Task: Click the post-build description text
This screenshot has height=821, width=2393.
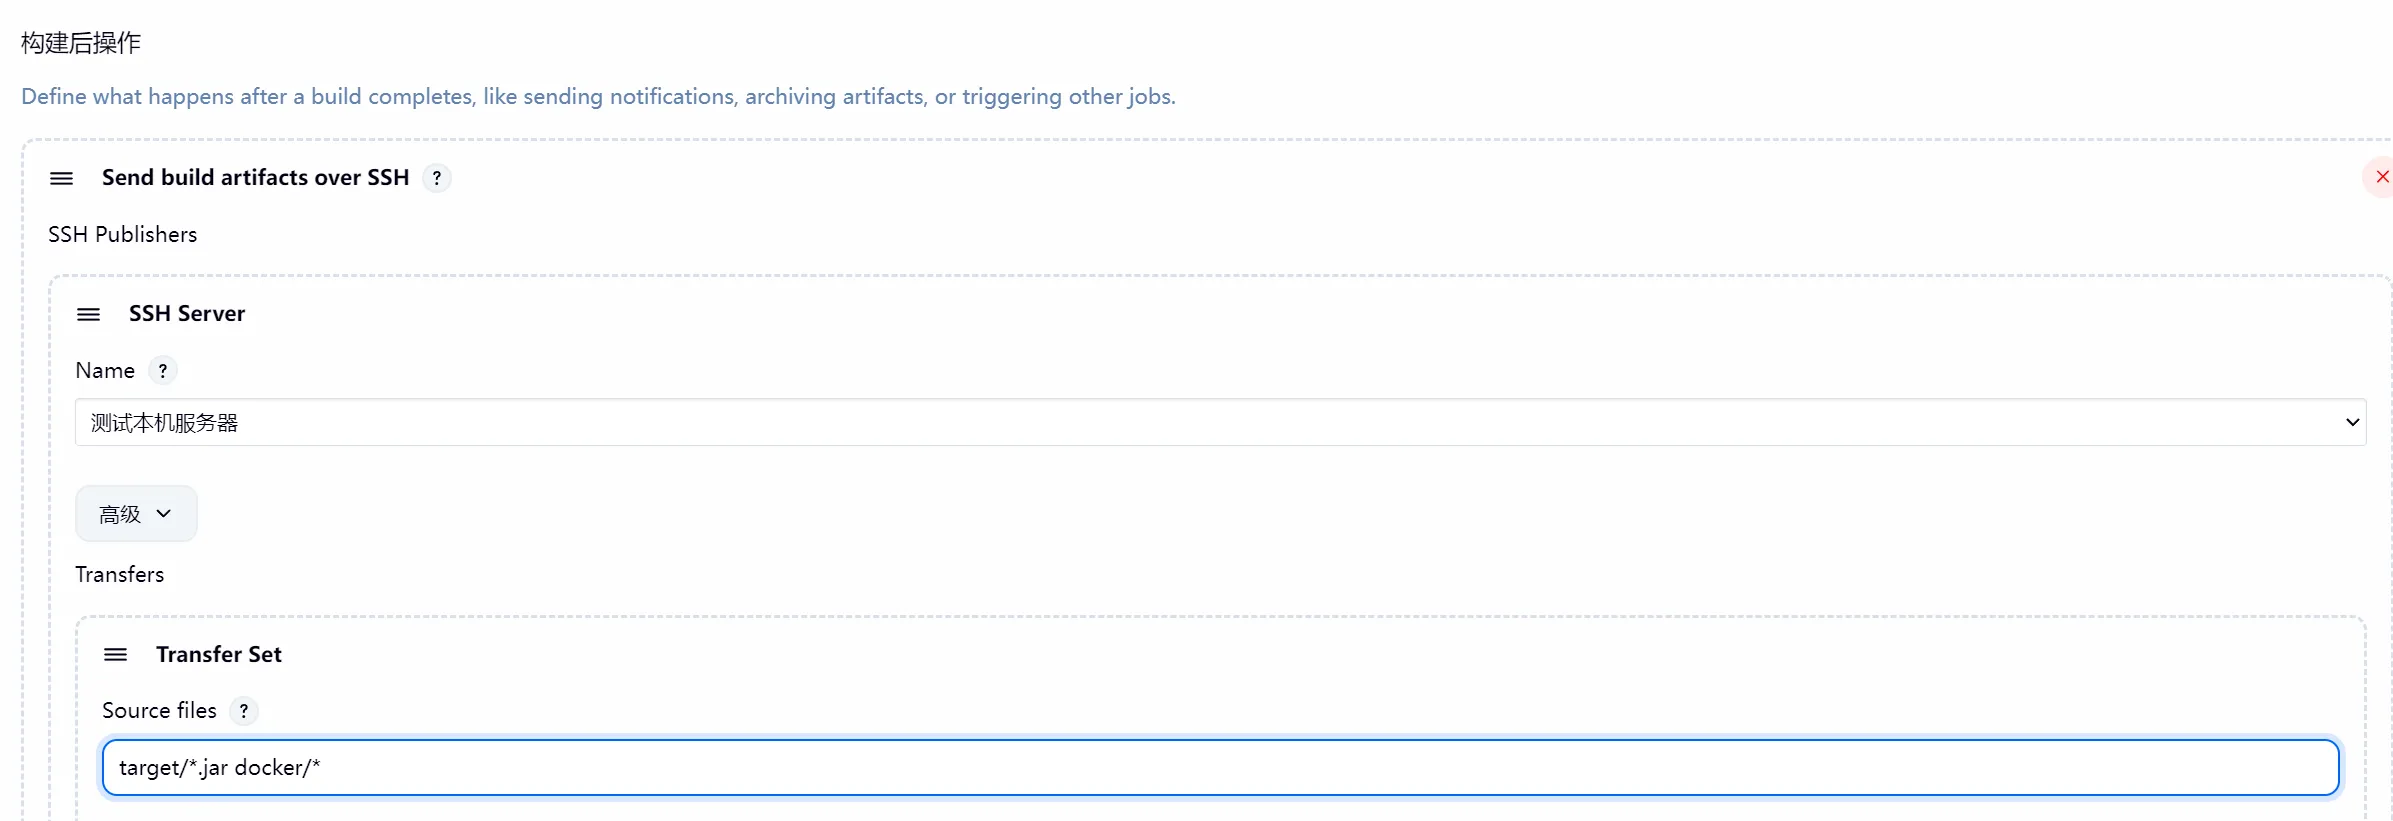Action: point(598,97)
